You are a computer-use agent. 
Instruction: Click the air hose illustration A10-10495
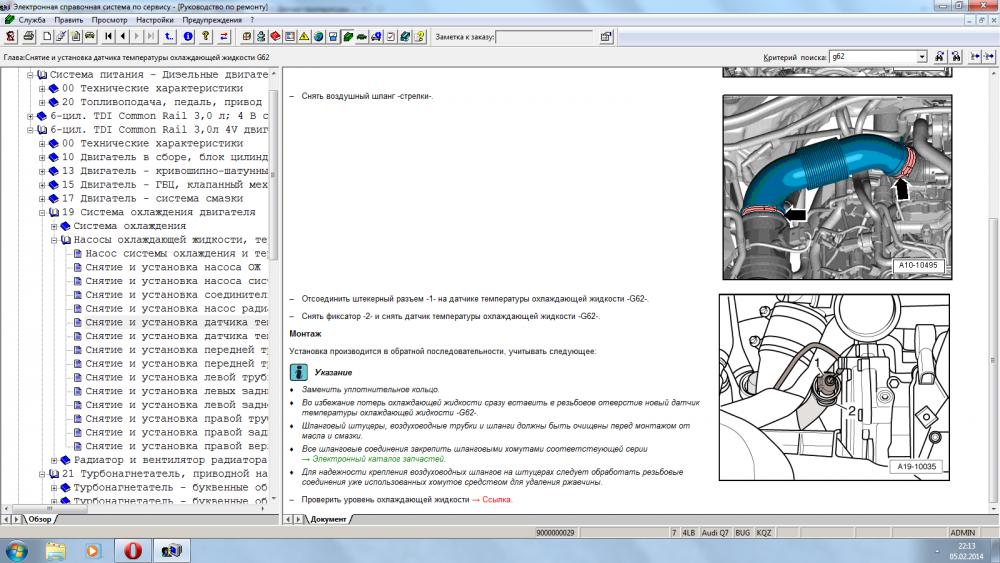(x=837, y=187)
